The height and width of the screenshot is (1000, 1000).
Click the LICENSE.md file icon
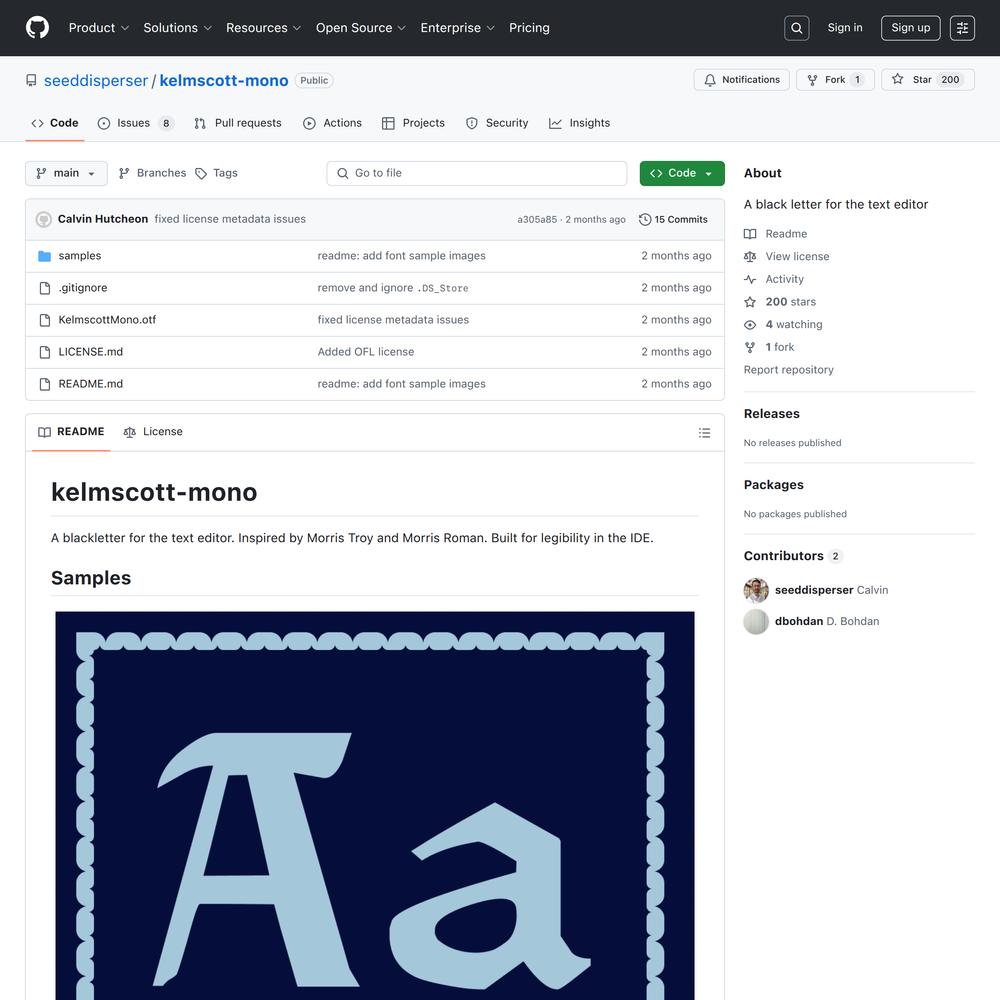(x=45, y=352)
